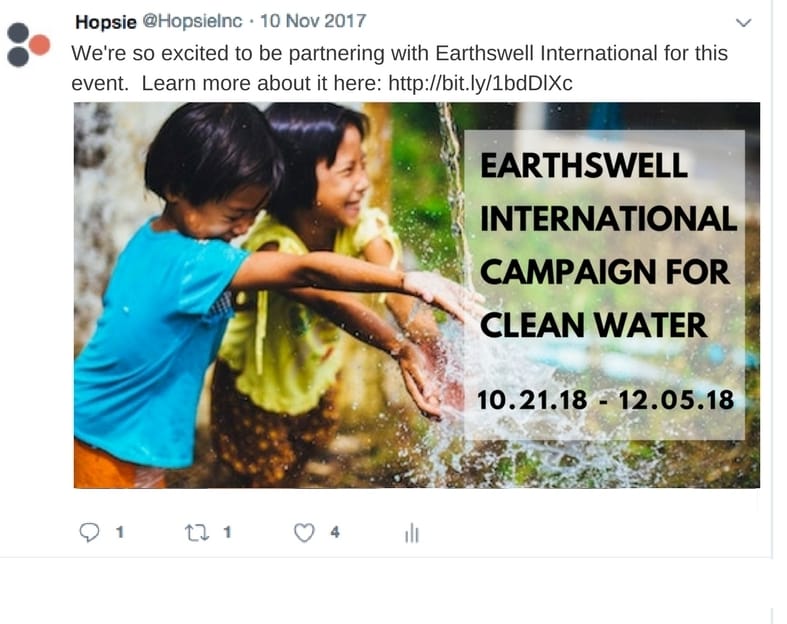The height and width of the screenshot is (624, 787).
Task: Expand tweet options chevron menu
Action: pyautogui.click(x=743, y=23)
